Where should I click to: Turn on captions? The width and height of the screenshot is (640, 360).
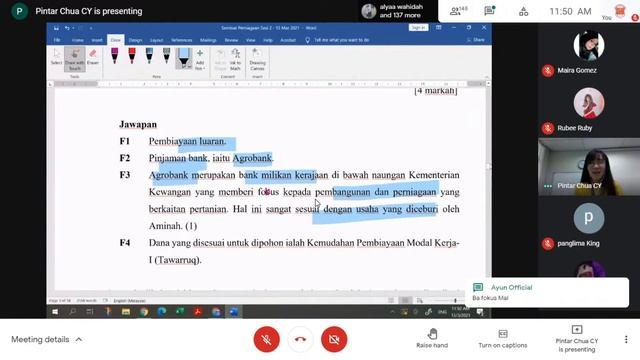tap(502, 339)
